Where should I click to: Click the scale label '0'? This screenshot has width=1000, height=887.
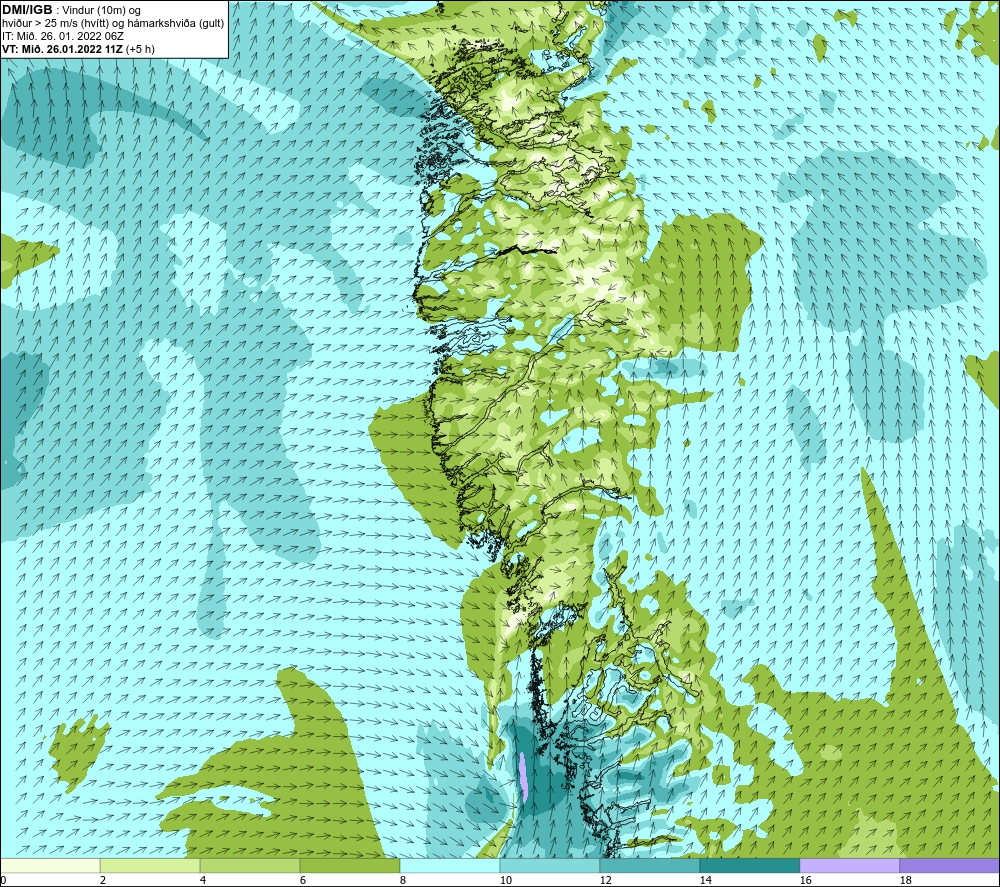tap(3, 880)
